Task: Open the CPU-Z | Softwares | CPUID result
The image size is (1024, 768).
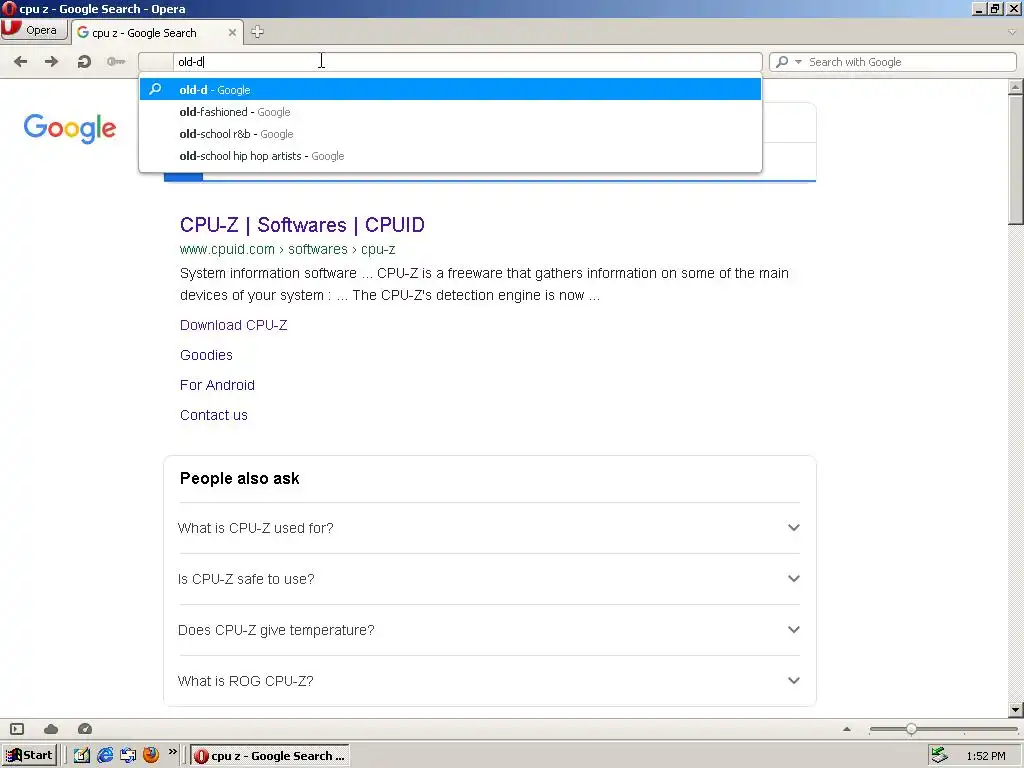Action: point(302,225)
